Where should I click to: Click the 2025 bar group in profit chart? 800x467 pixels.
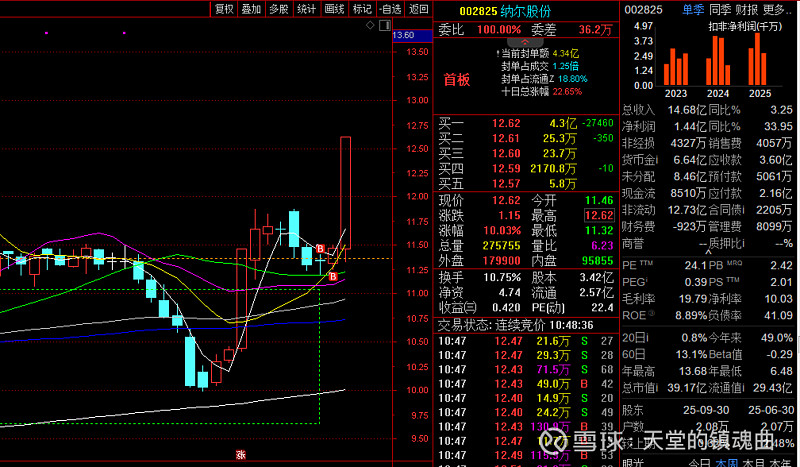coord(757,59)
